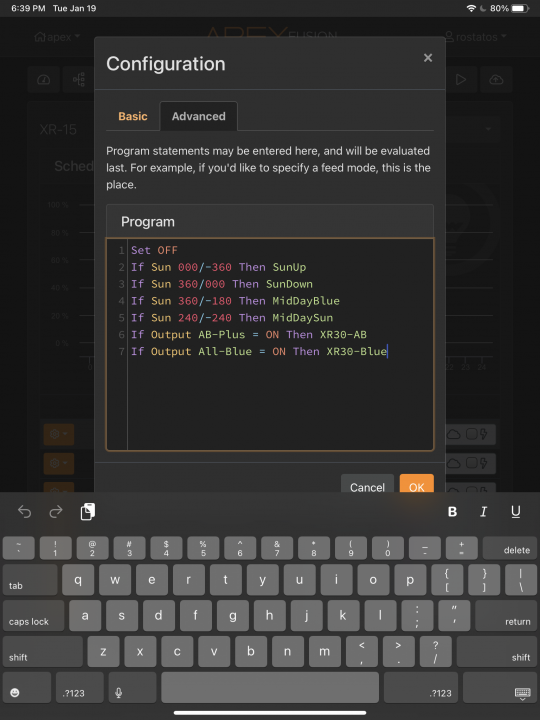Viewport: 540px width, 720px height.
Task: Select the Advanced tab
Action: [198, 116]
